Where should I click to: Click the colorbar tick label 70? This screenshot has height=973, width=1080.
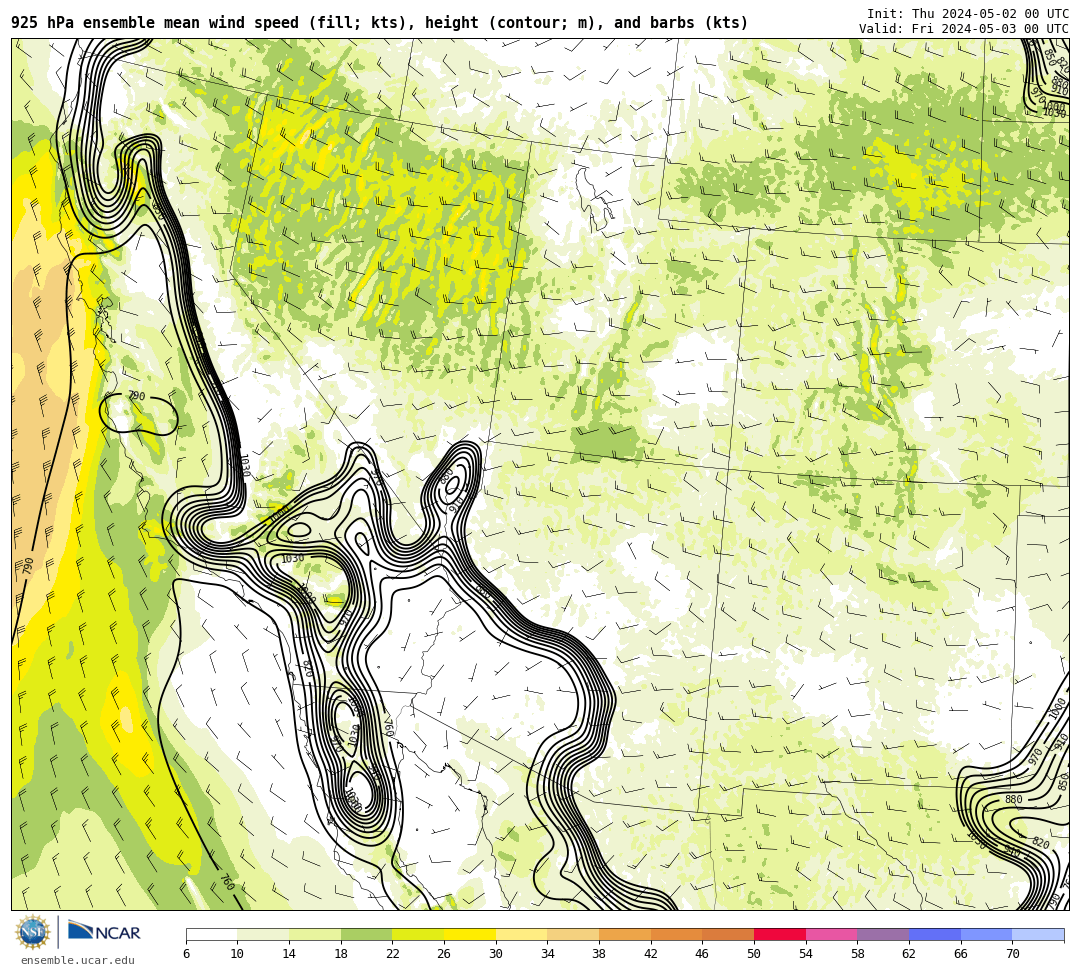coord(1012,954)
